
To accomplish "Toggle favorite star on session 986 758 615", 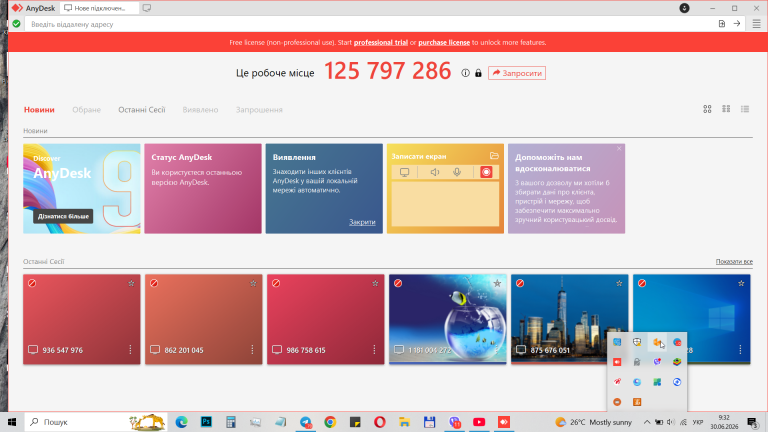I will coord(375,283).
